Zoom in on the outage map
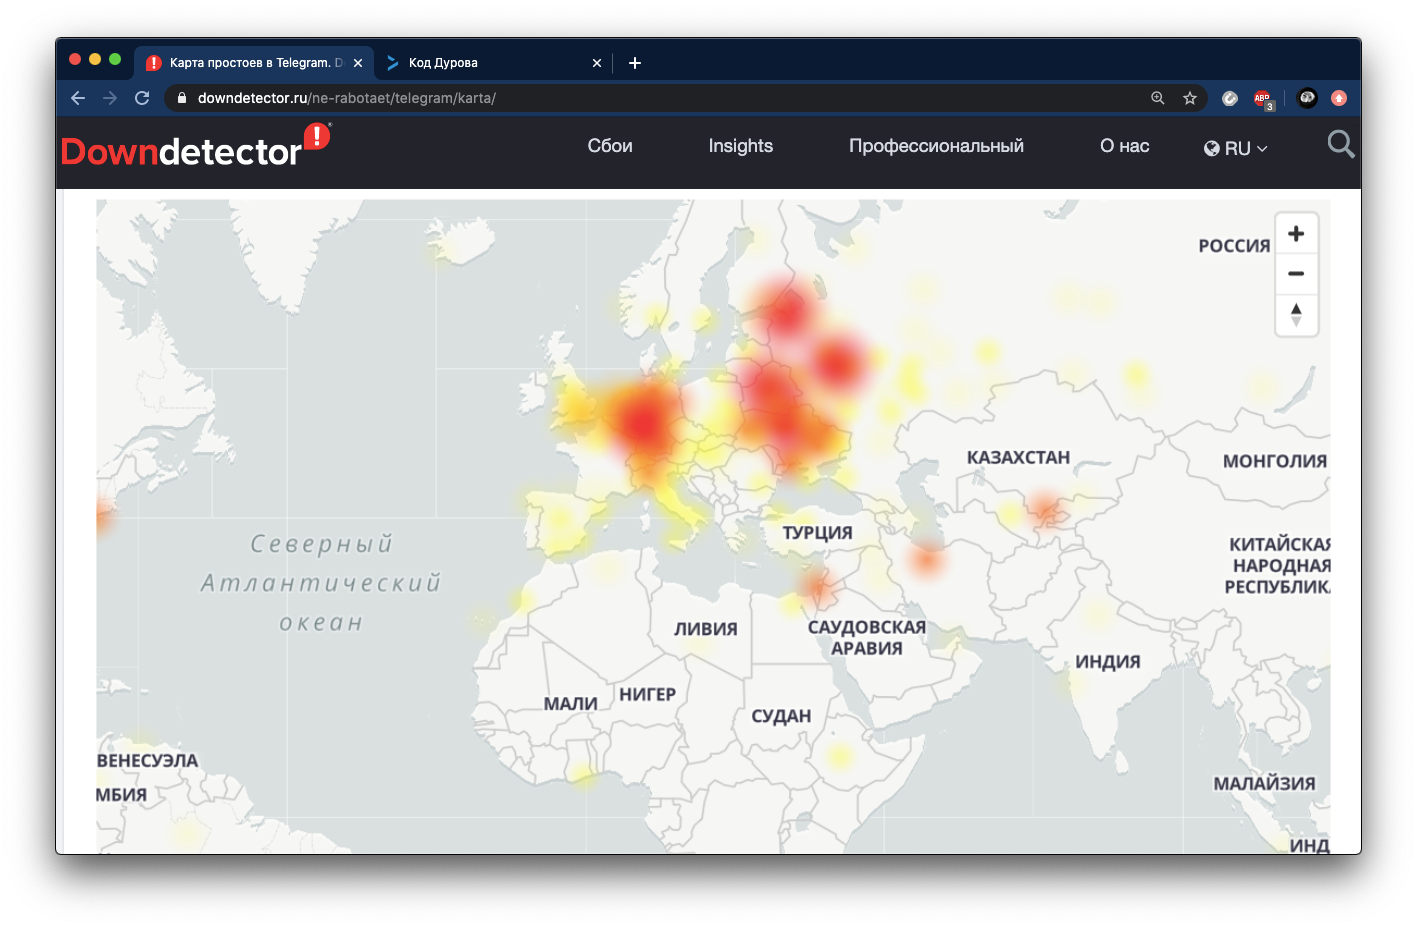This screenshot has height=928, width=1417. point(1296,234)
